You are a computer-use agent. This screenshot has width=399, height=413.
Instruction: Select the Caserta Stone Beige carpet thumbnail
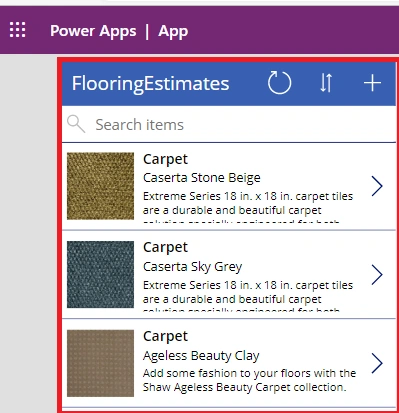[x=100, y=186]
